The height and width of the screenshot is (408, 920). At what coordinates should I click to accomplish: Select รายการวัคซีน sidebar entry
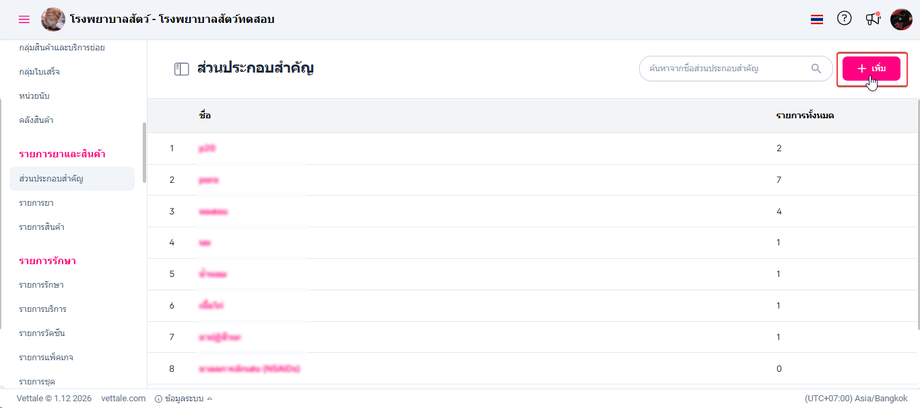(x=43, y=332)
